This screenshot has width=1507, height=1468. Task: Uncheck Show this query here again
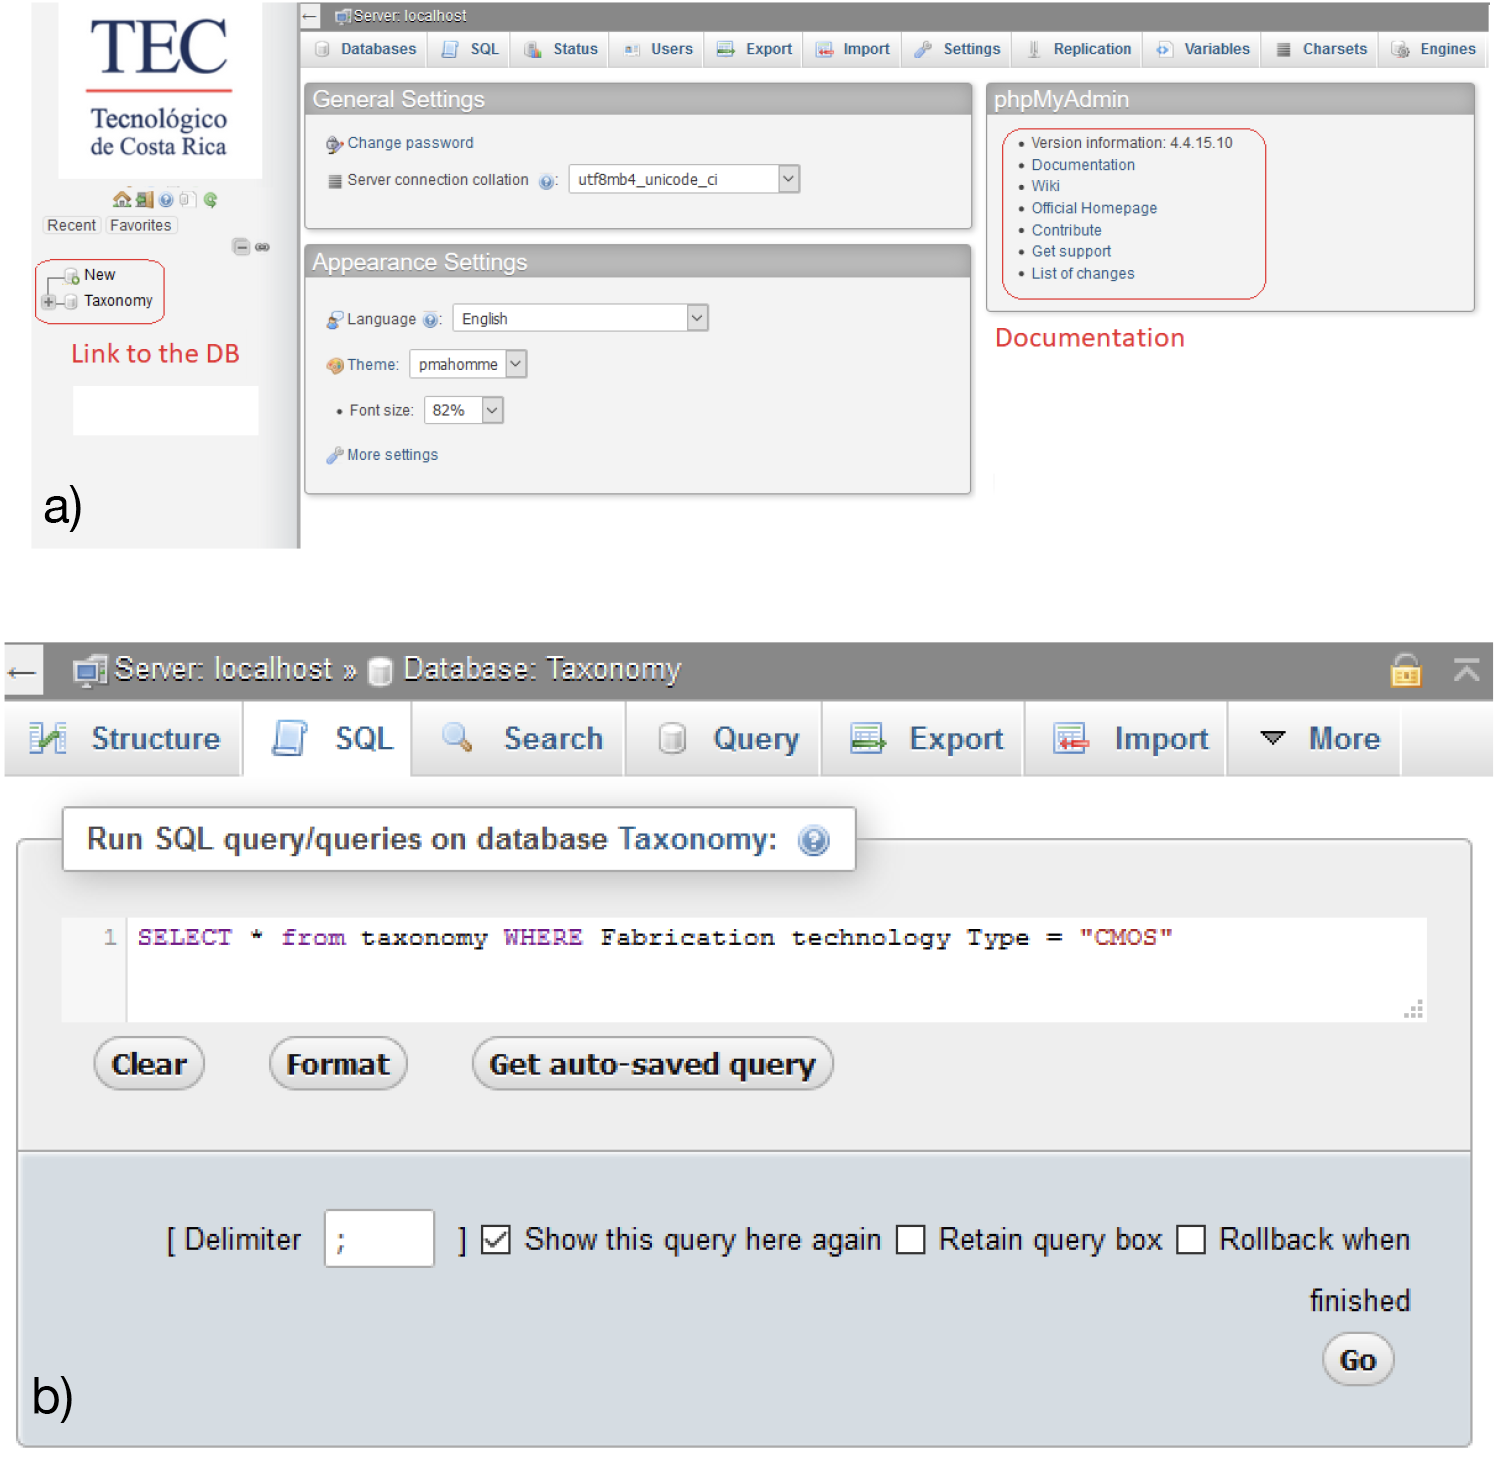point(496,1240)
